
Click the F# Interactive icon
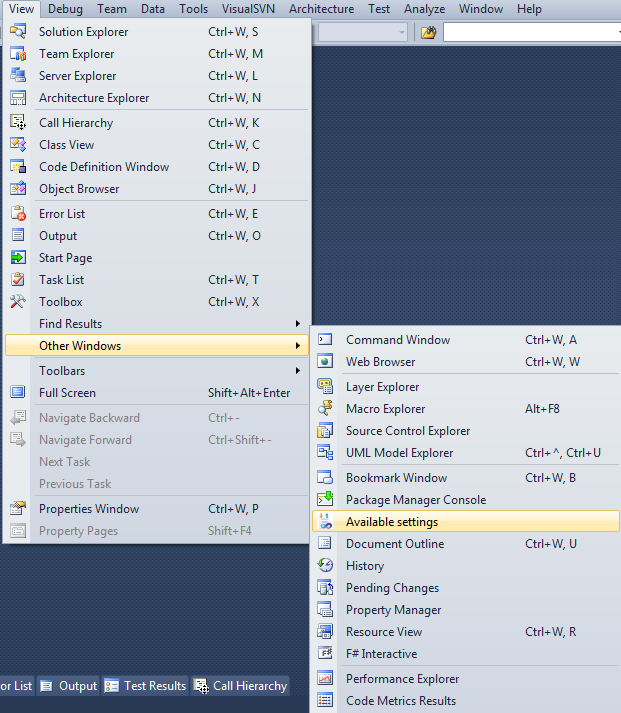tap(325, 654)
